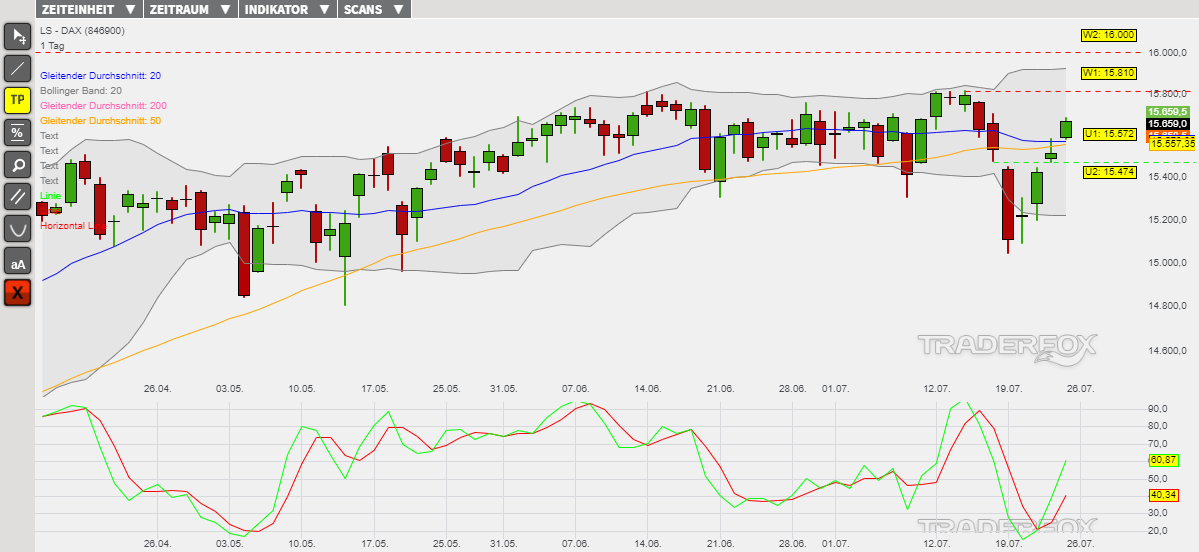Select the W2: 16.000 resistance label
This screenshot has width=1199, height=552.
[1109, 35]
